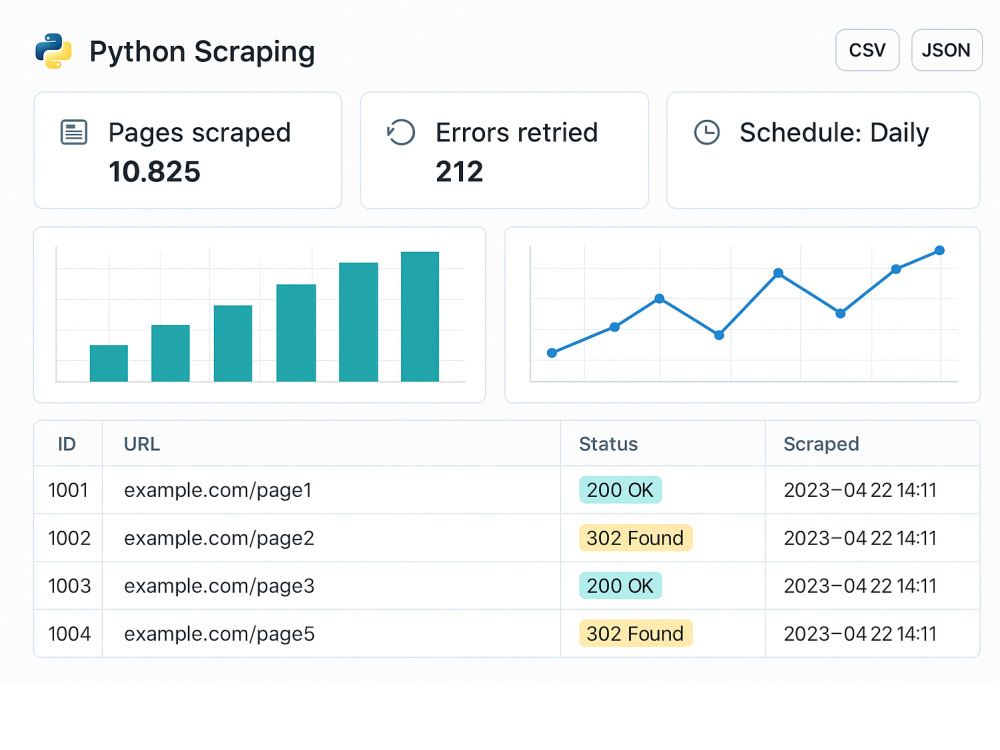Export data using the JSON button
This screenshot has height=750, width=1000.
coord(945,50)
